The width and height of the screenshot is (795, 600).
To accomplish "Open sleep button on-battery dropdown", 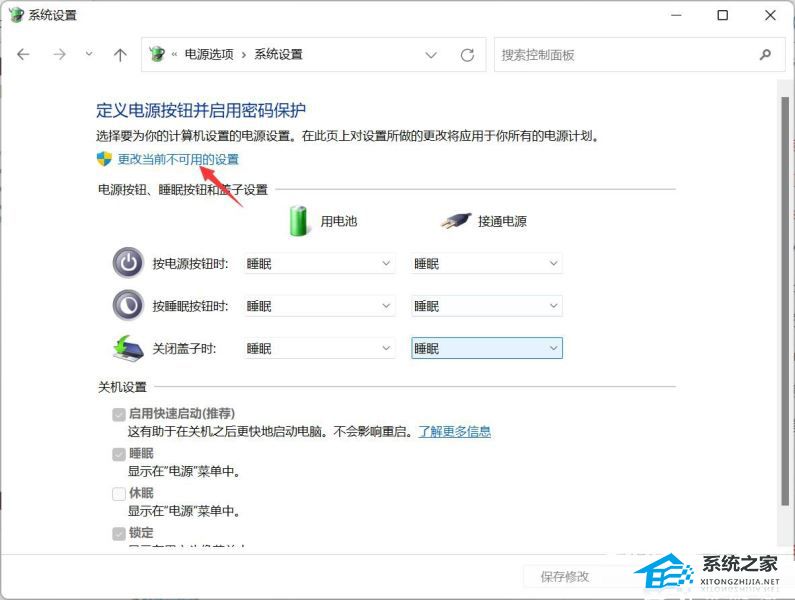I will pos(319,306).
